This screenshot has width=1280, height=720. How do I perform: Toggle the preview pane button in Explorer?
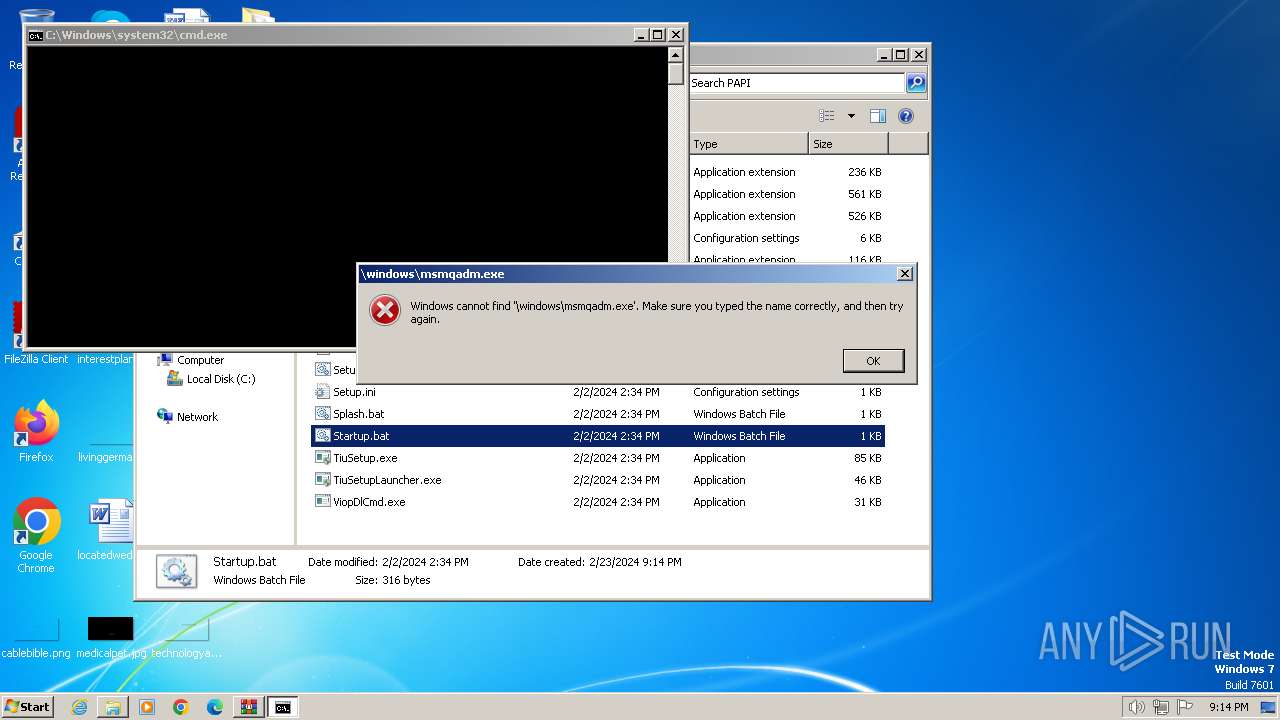pos(878,116)
